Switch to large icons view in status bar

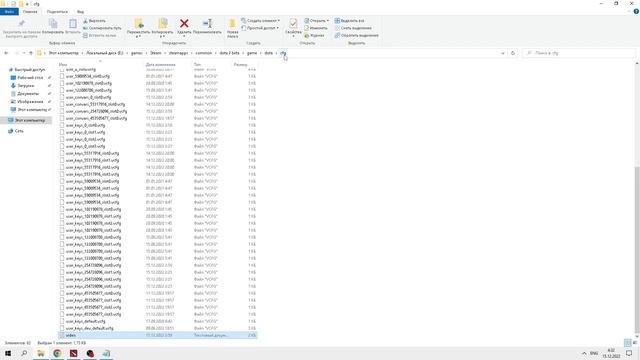pos(635,343)
